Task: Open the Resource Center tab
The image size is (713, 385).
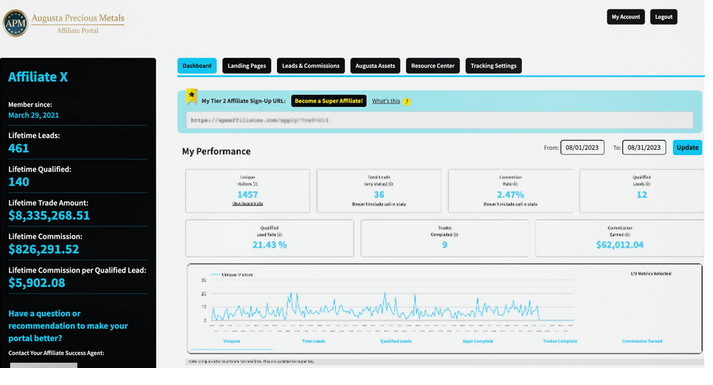Action: click(433, 65)
